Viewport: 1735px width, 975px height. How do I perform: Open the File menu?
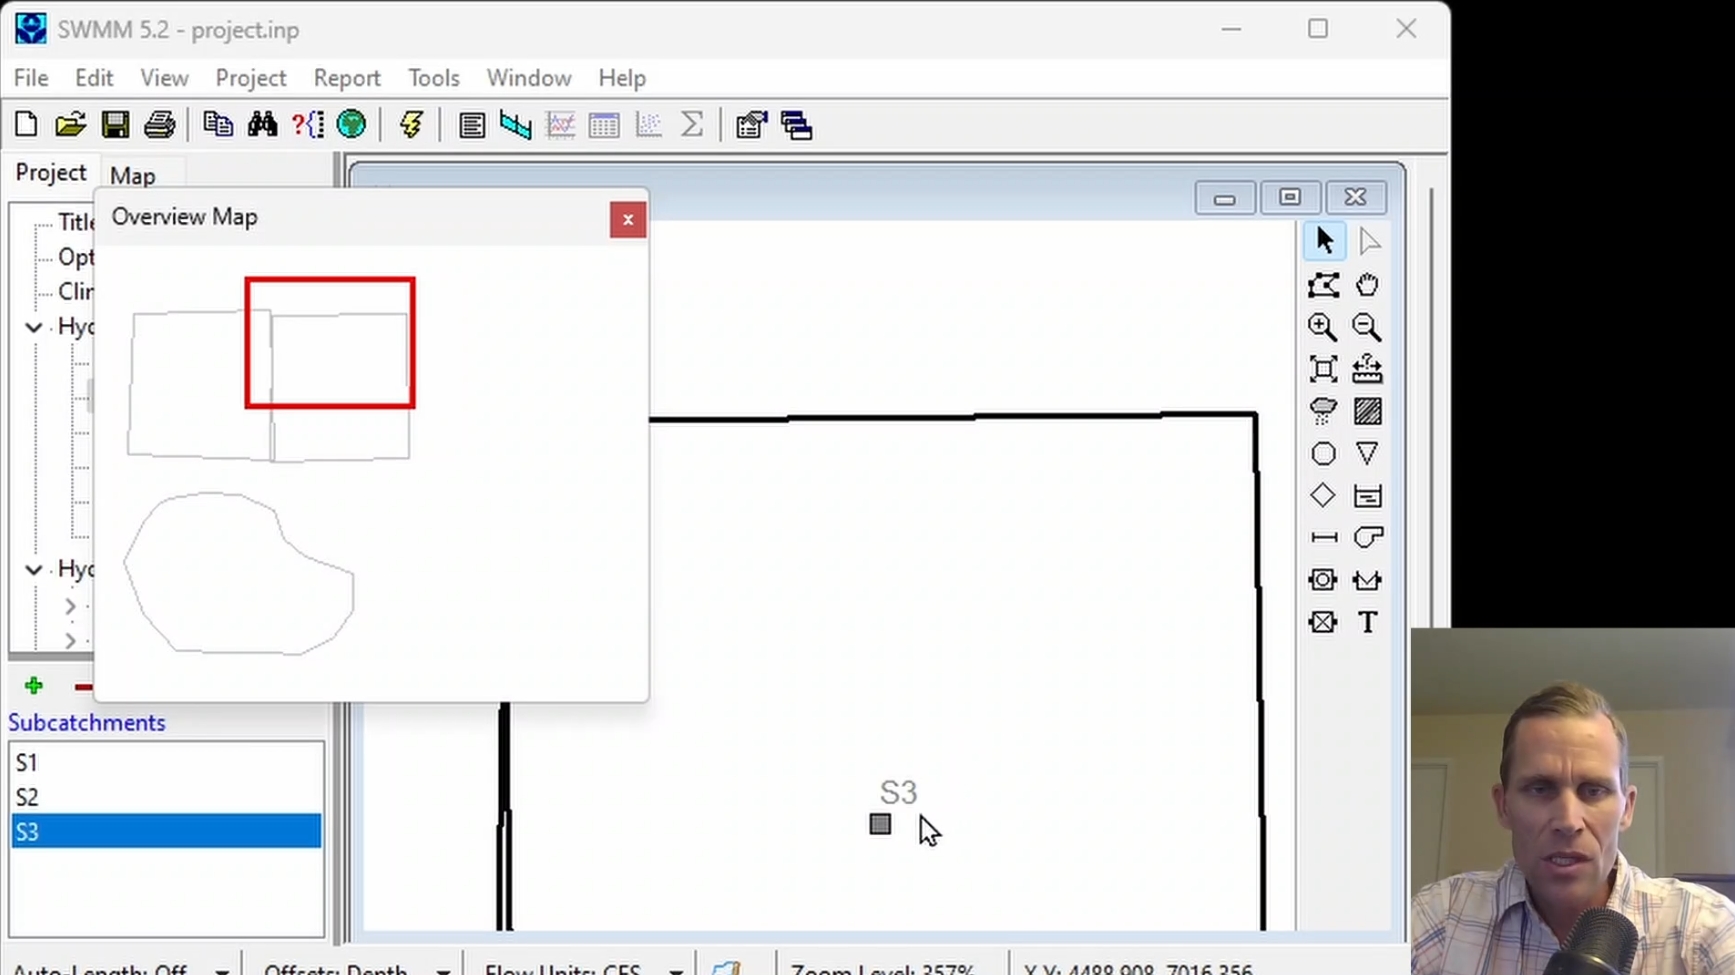point(31,78)
